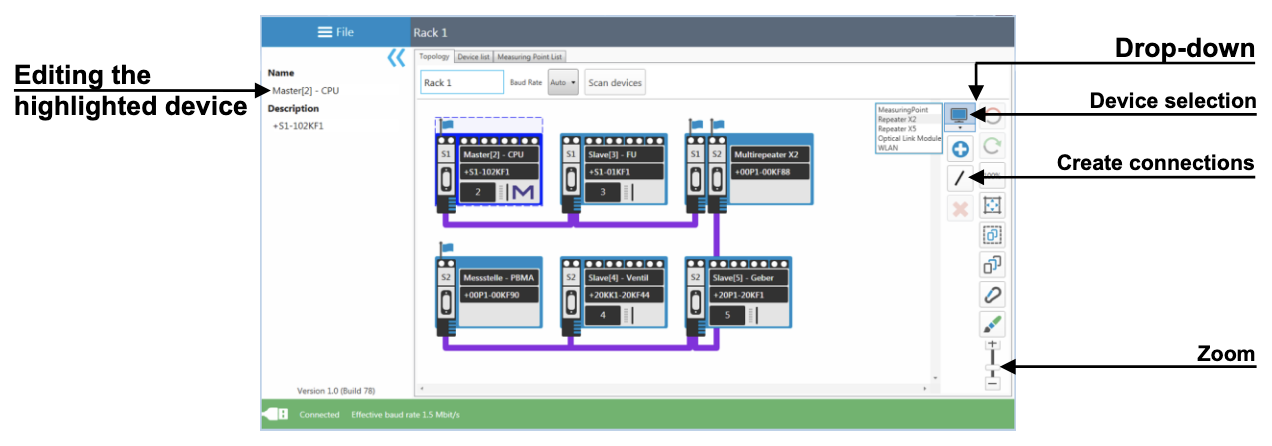Click the Rack 1 name input field
Viewport: 1272px width, 446px height.
click(x=462, y=83)
